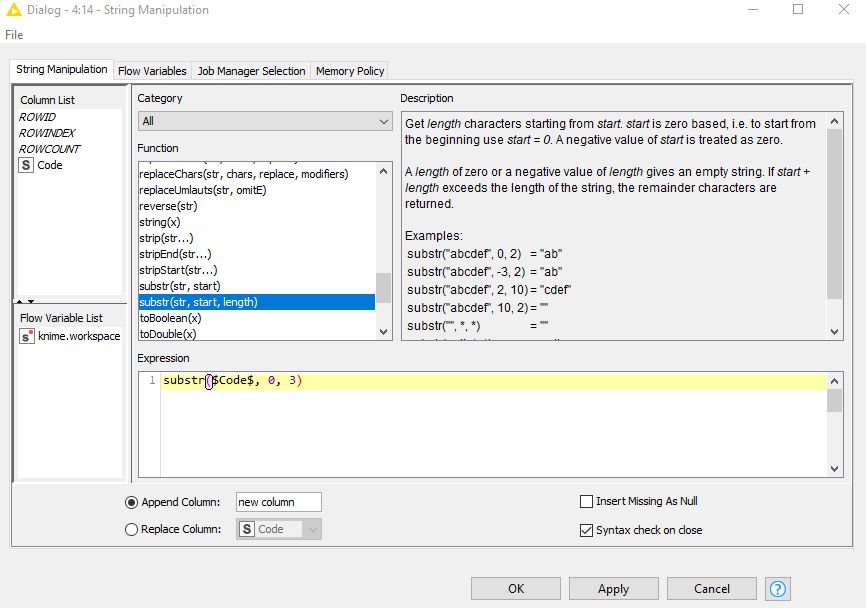Select the string type icon beside Code column
This screenshot has height=608, width=866.
(26, 165)
